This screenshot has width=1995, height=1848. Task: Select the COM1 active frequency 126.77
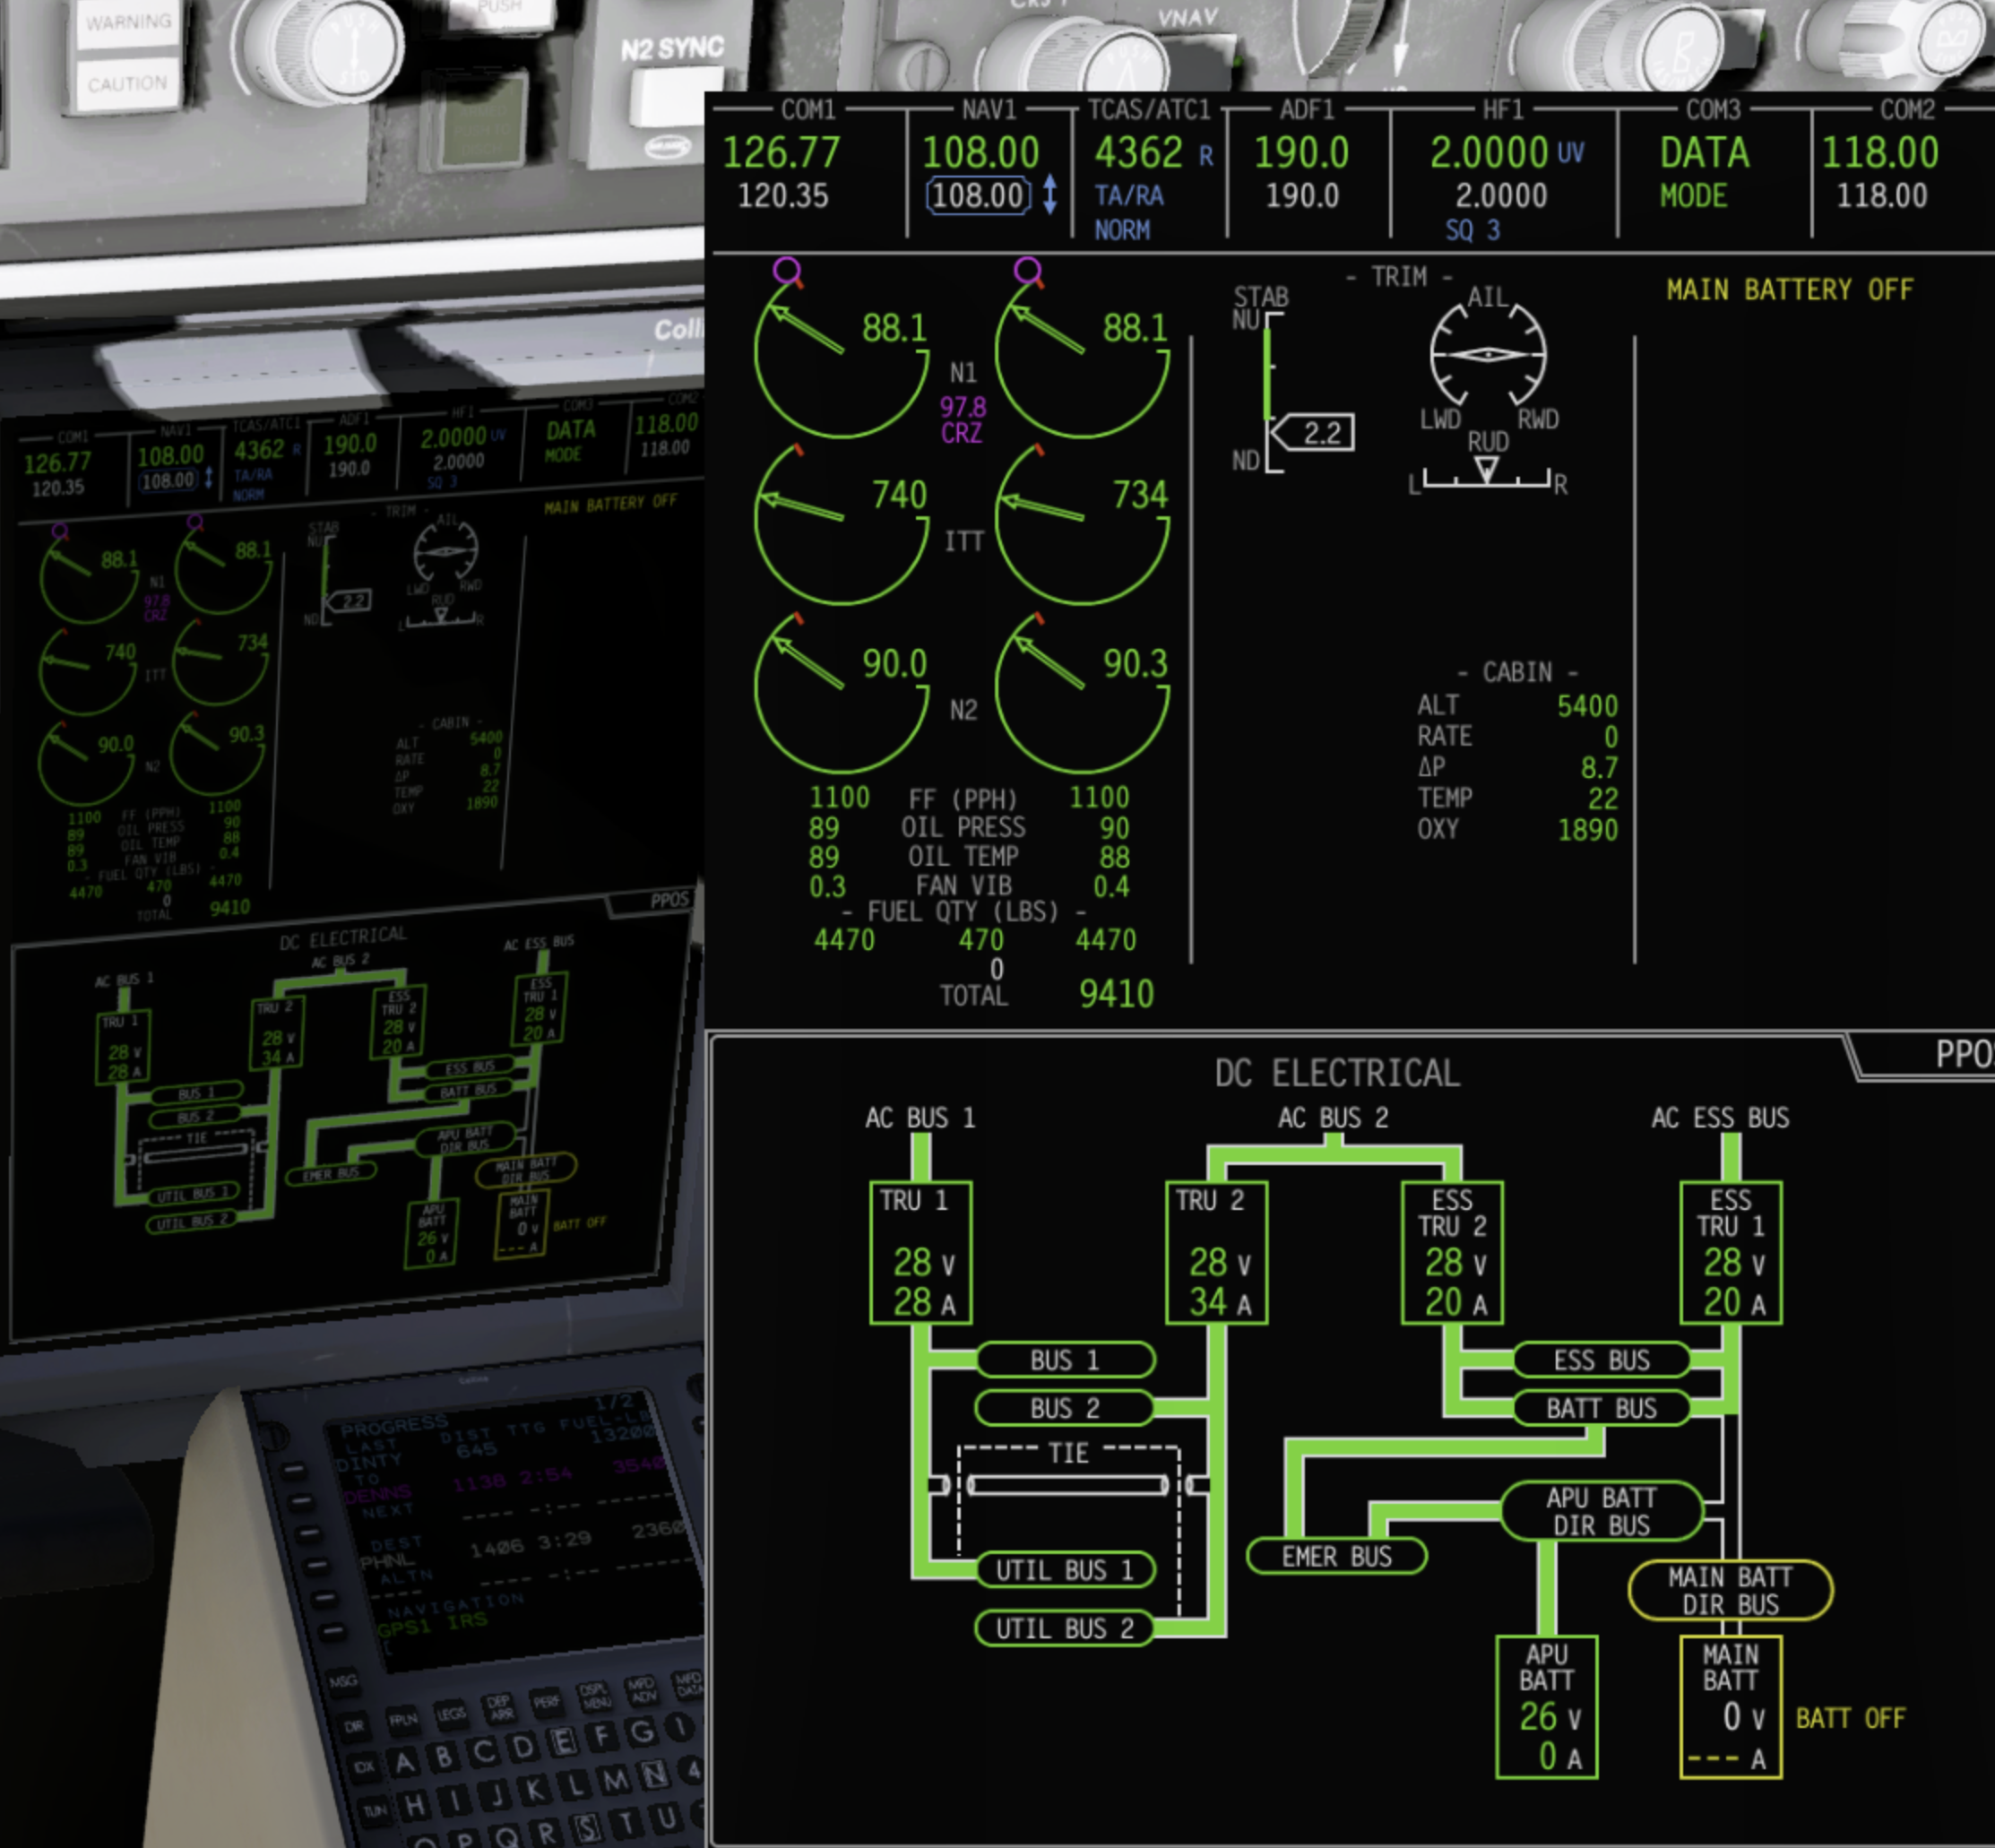pyautogui.click(x=781, y=153)
